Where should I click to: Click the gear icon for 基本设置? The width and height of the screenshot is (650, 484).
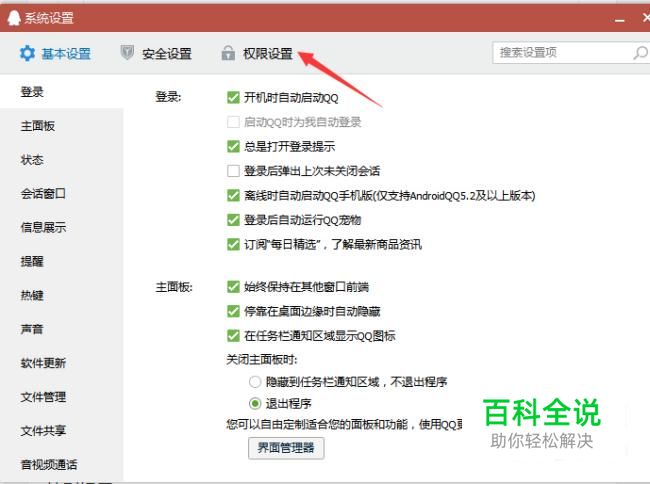(x=27, y=53)
